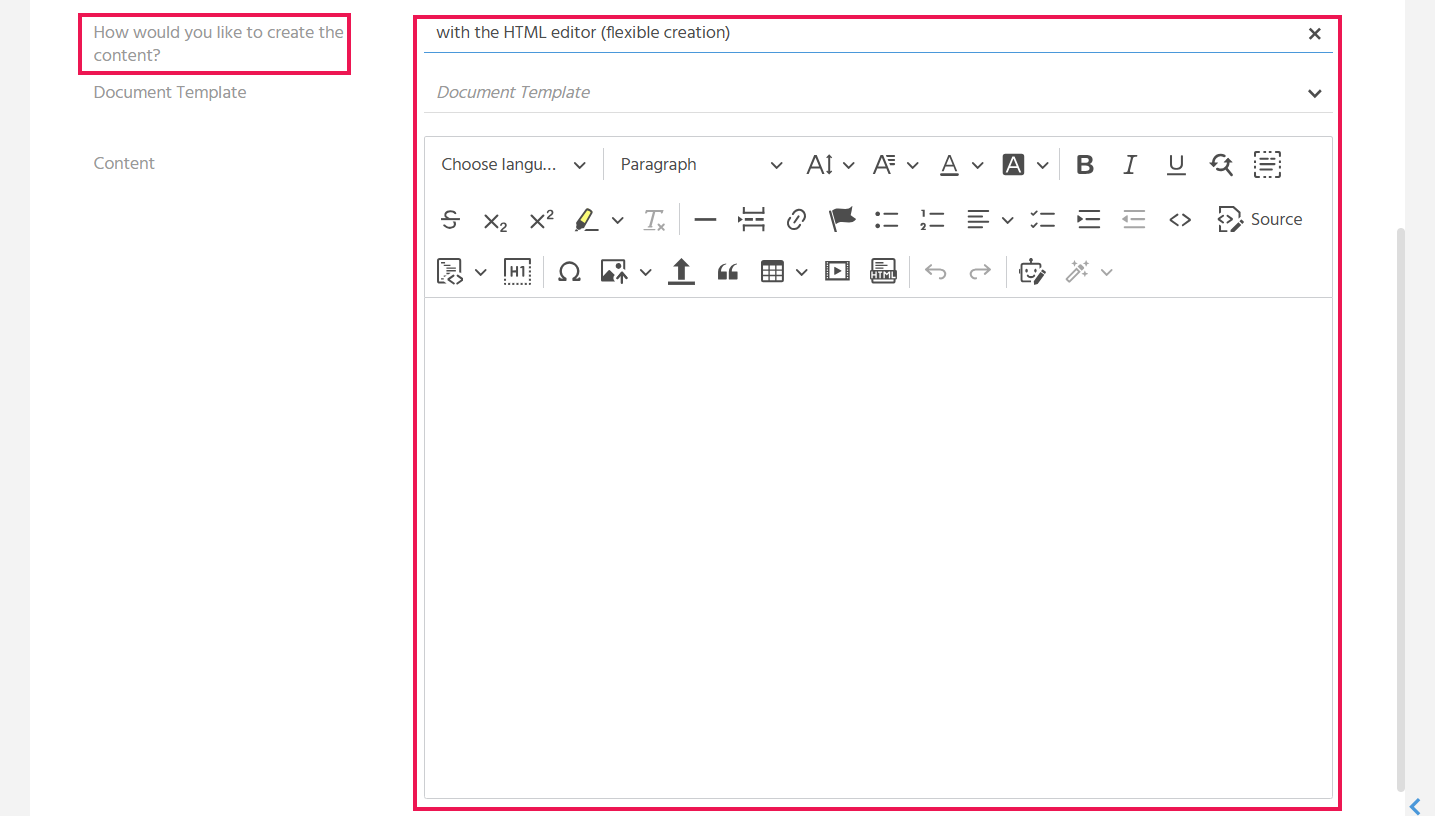Insert a block quote
The height and width of the screenshot is (816, 1435).
[727, 272]
